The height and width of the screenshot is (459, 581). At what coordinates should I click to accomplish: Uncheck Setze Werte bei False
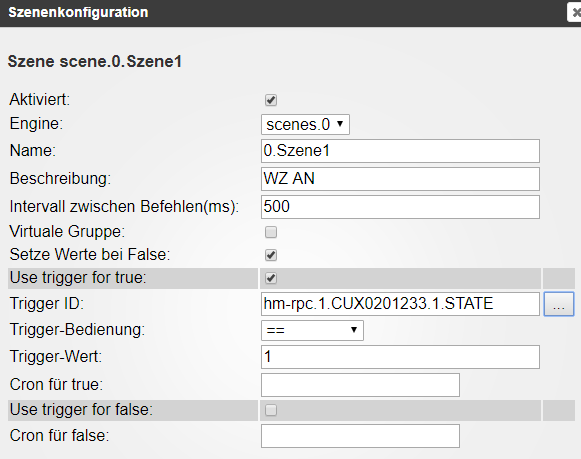tap(271, 255)
